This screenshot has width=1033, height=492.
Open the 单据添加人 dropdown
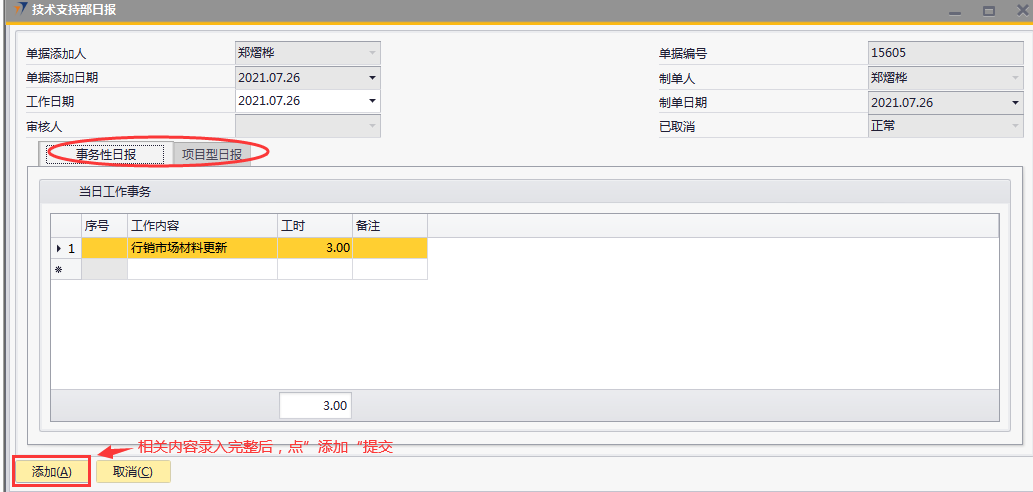[372, 53]
